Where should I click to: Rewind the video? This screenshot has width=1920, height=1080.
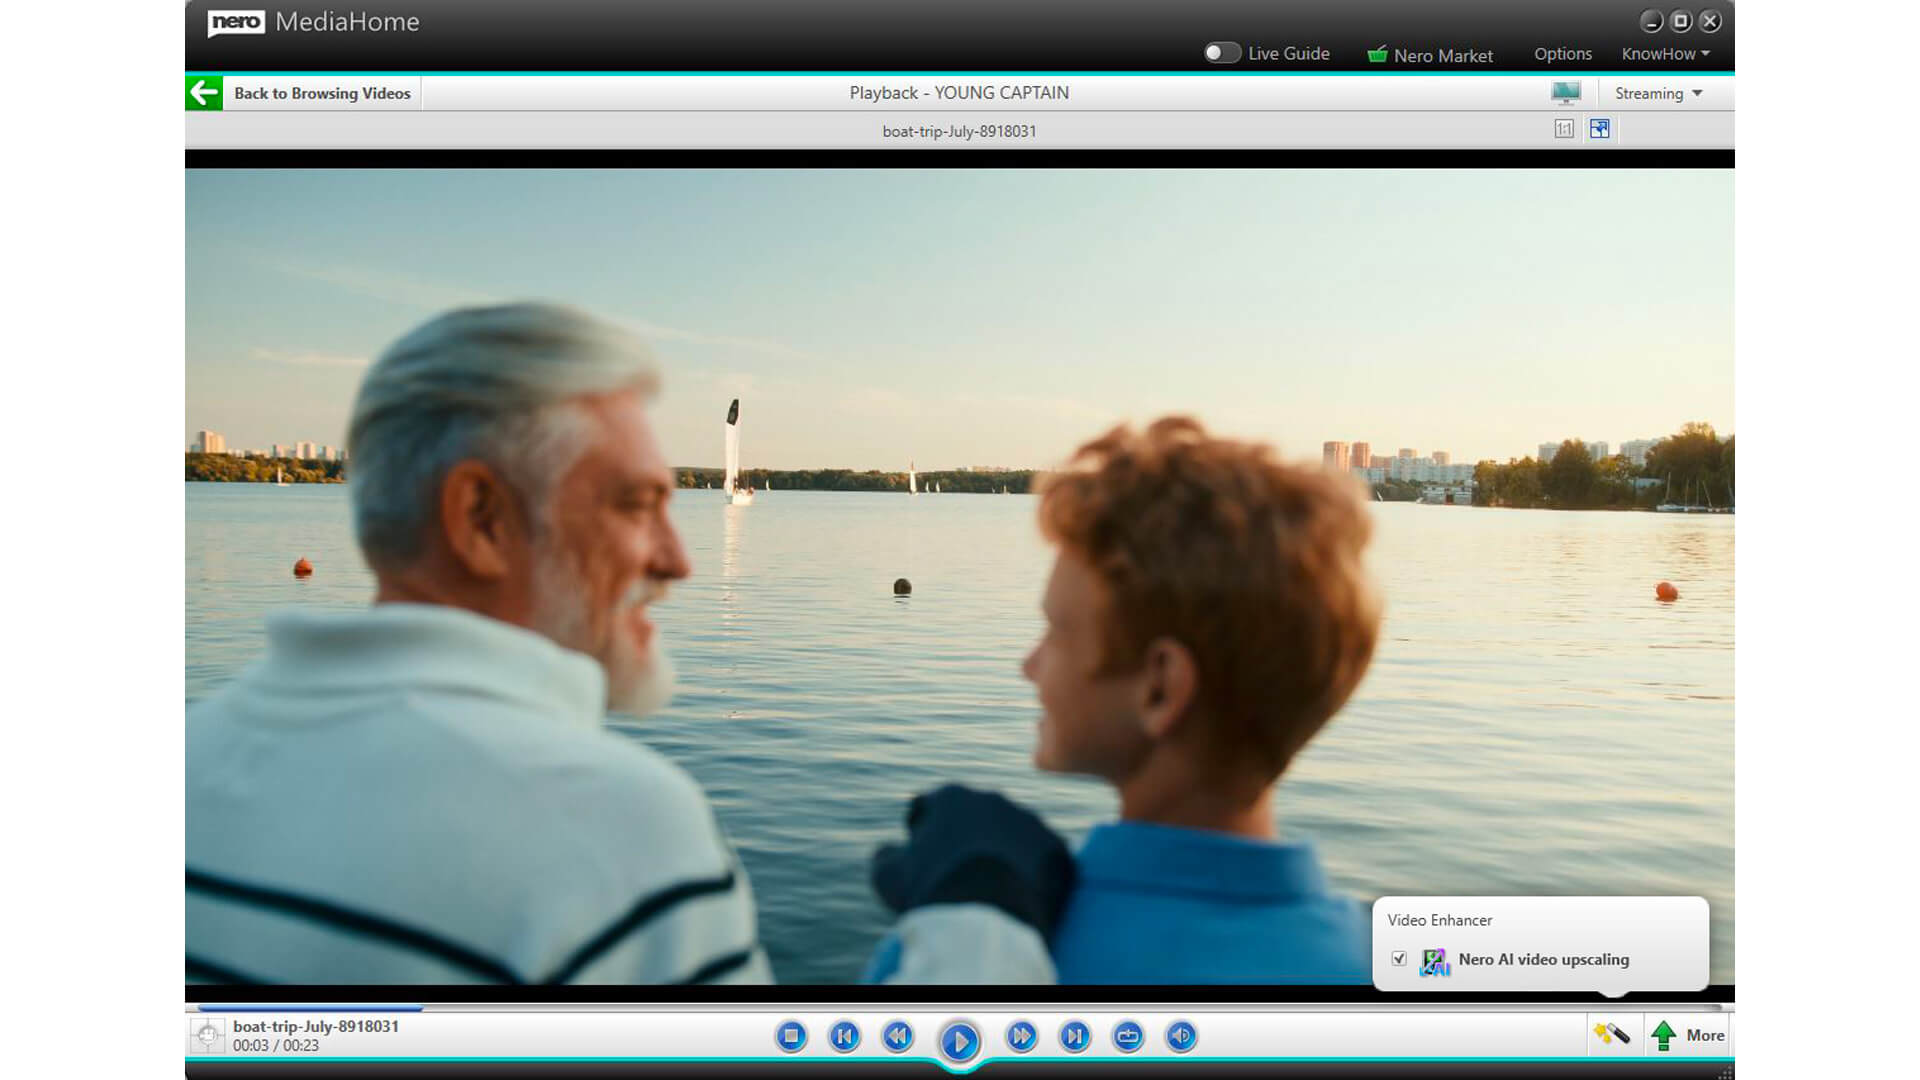[x=898, y=1036]
